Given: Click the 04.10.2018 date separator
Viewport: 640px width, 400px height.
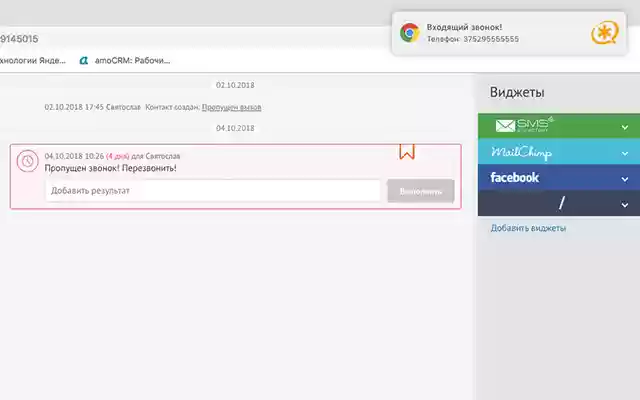Looking at the screenshot, I should point(235,128).
